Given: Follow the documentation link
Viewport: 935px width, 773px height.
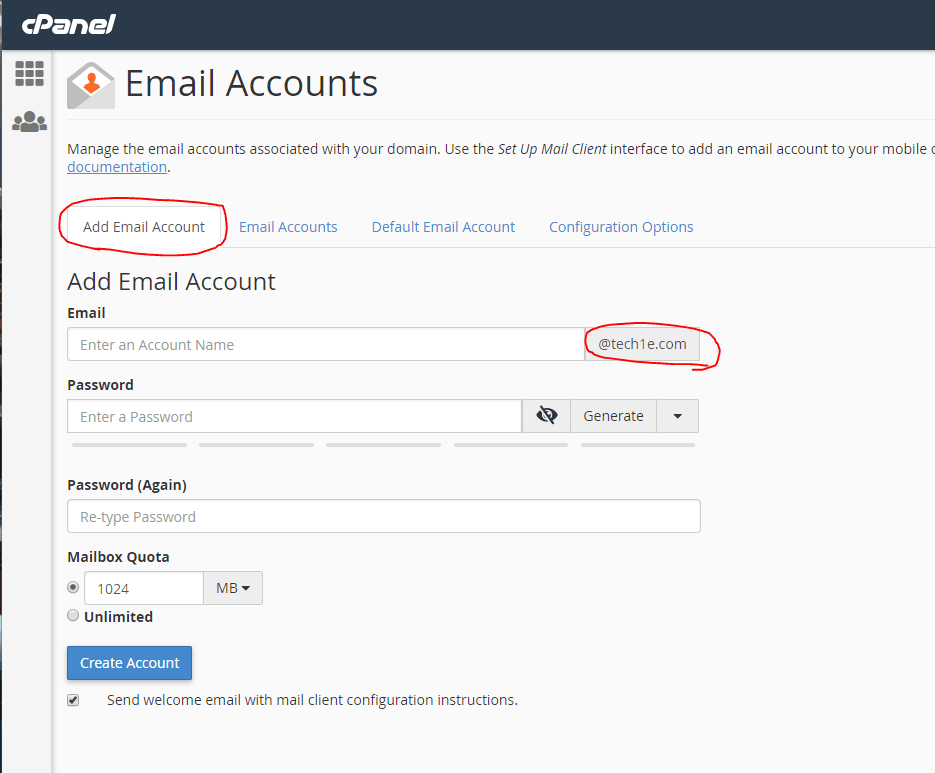Looking at the screenshot, I should [x=117, y=167].
